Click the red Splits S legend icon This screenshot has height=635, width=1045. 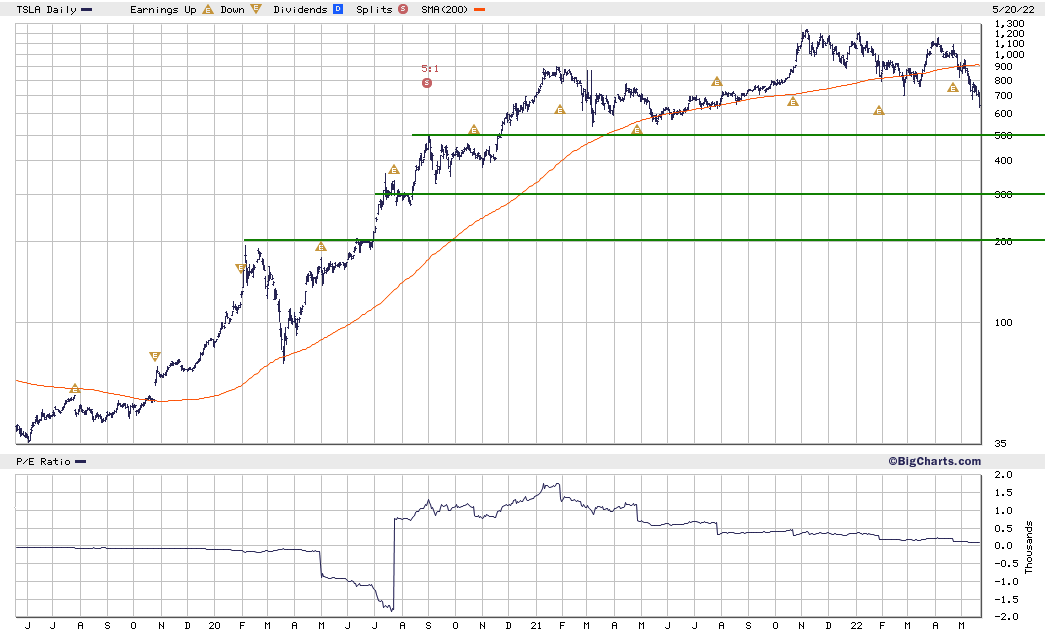403,9
